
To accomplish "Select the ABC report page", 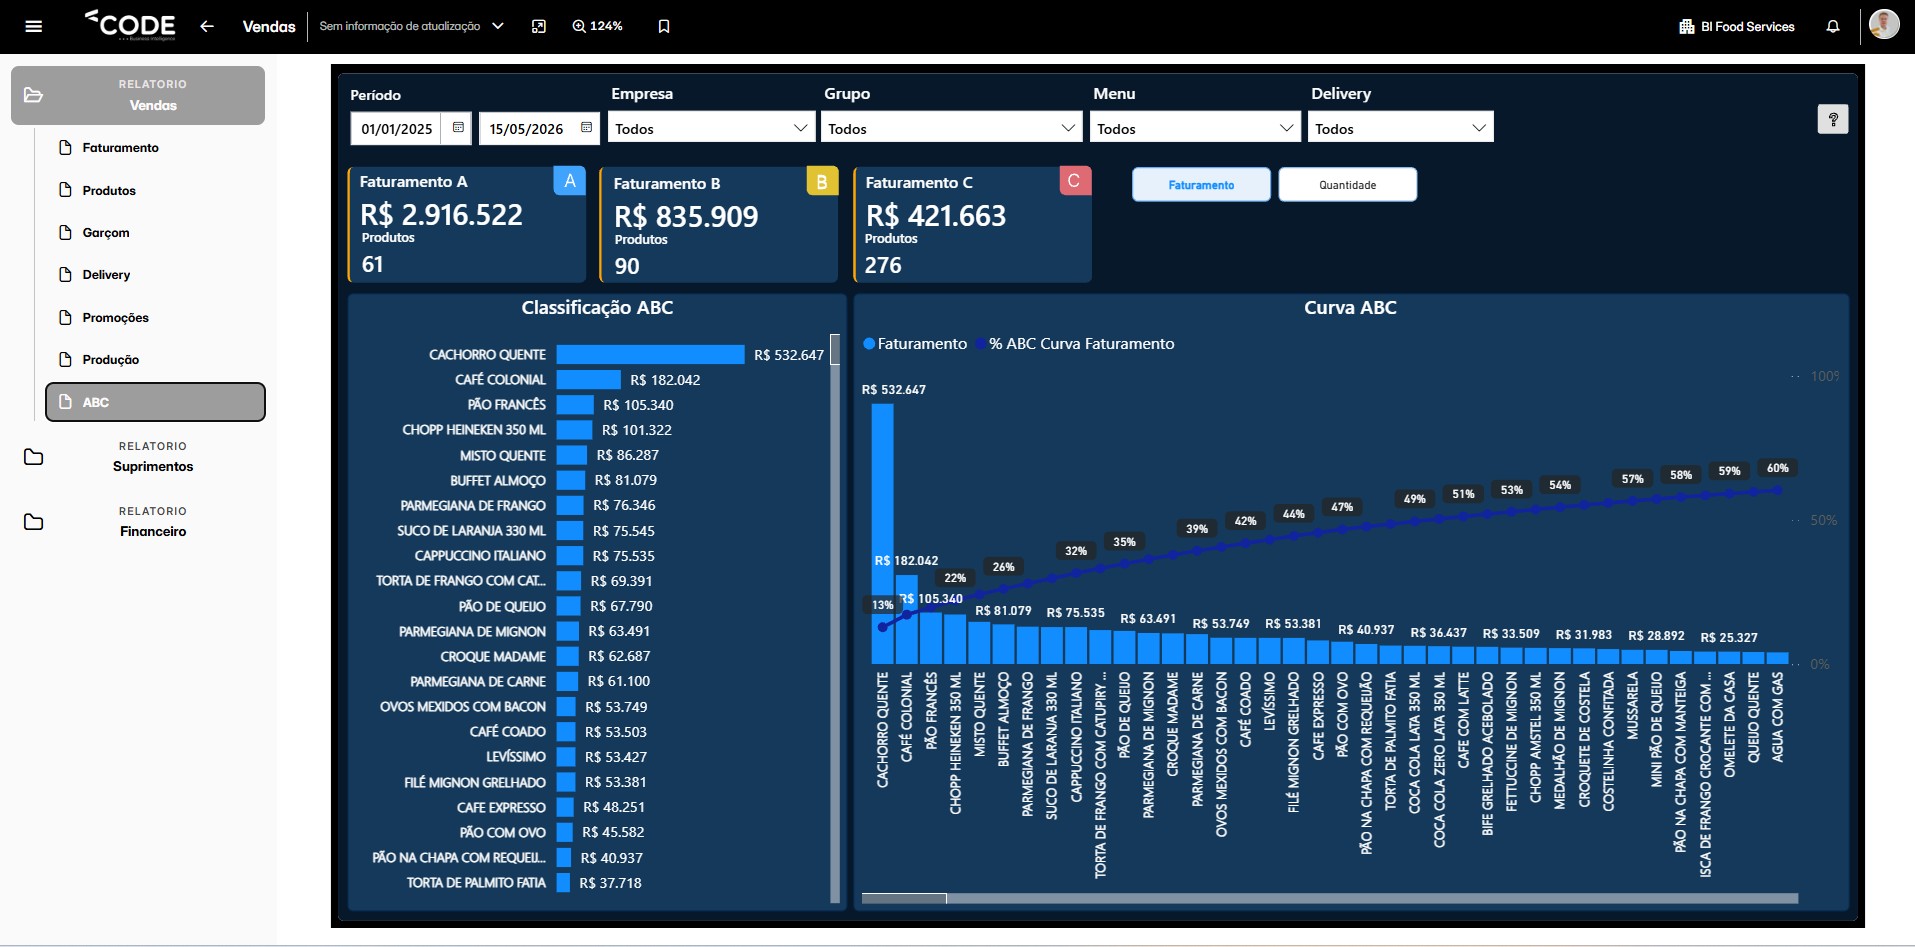I will click(x=155, y=402).
